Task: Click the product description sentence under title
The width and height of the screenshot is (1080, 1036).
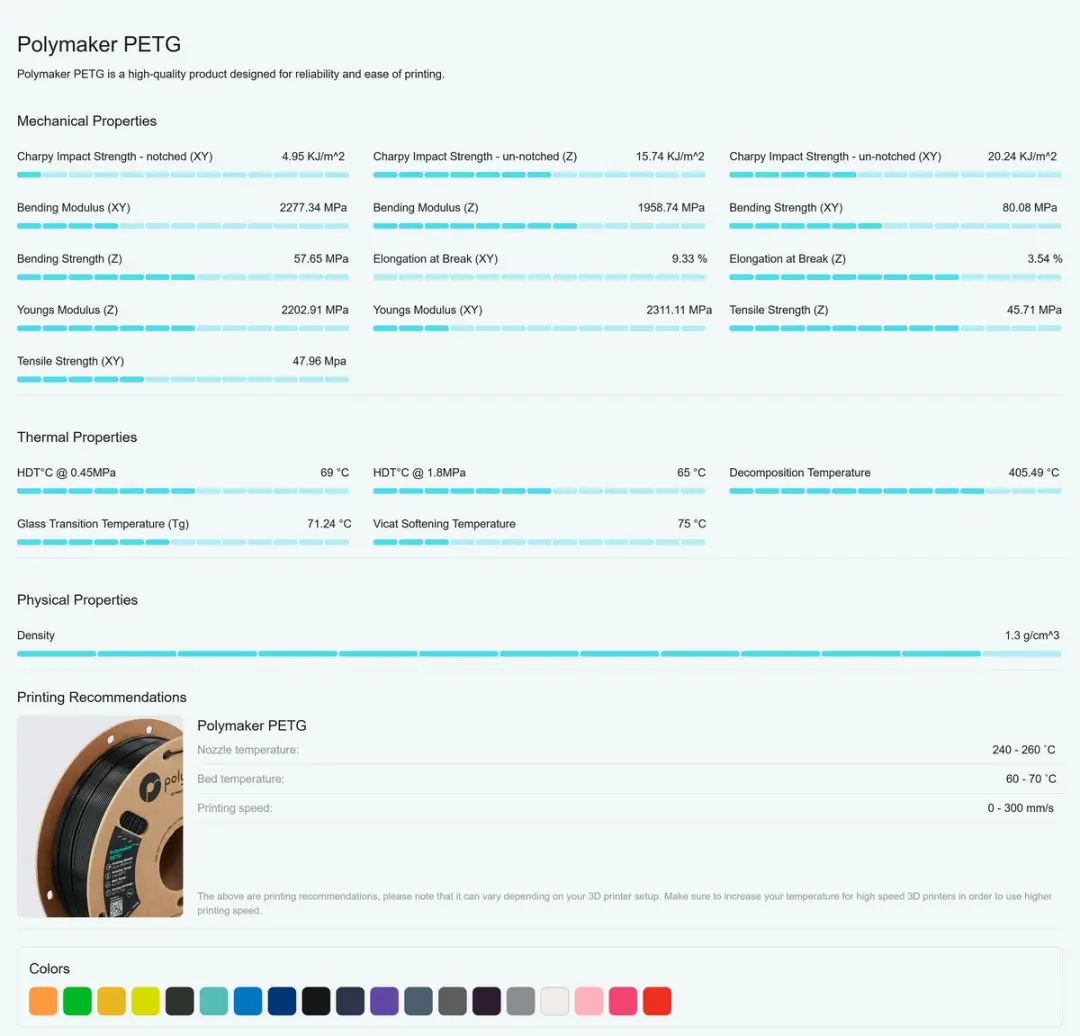Action: coord(231,74)
